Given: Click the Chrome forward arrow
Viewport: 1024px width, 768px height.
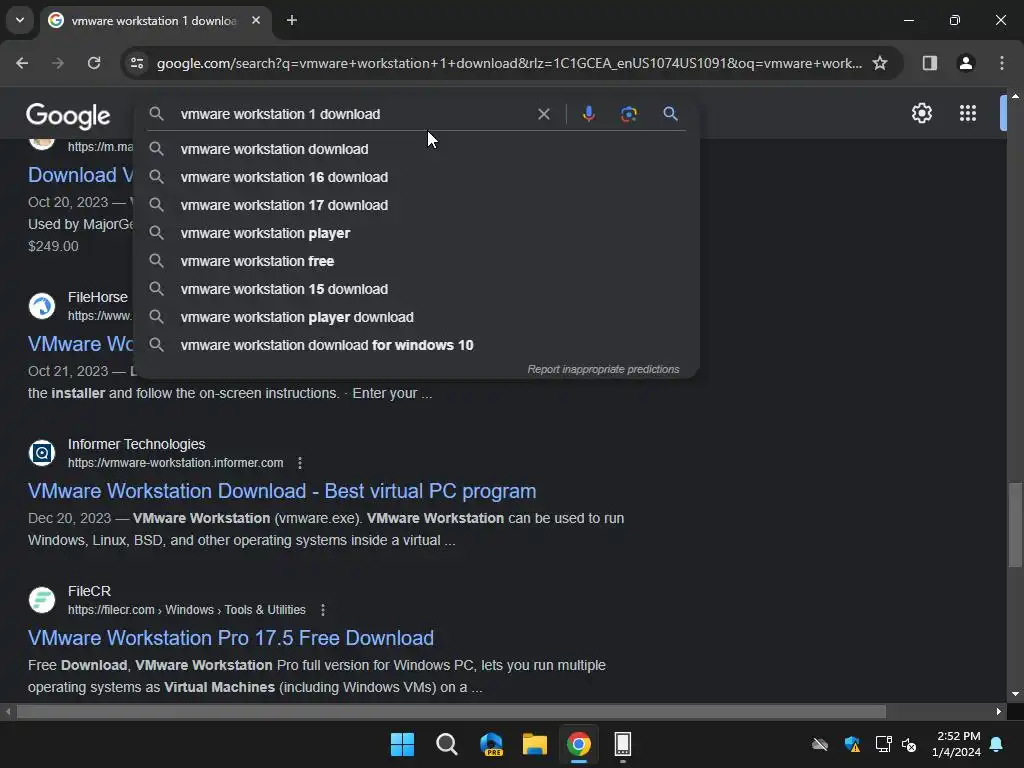Looking at the screenshot, I should coord(58,63).
